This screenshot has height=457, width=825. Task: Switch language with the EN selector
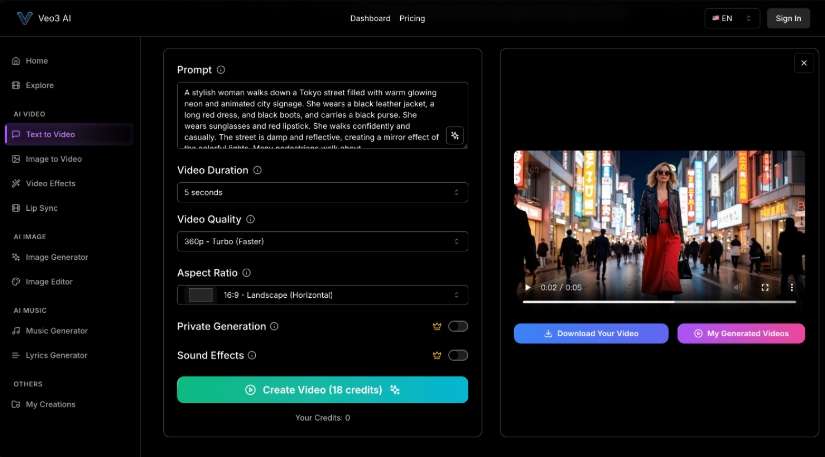coord(731,18)
